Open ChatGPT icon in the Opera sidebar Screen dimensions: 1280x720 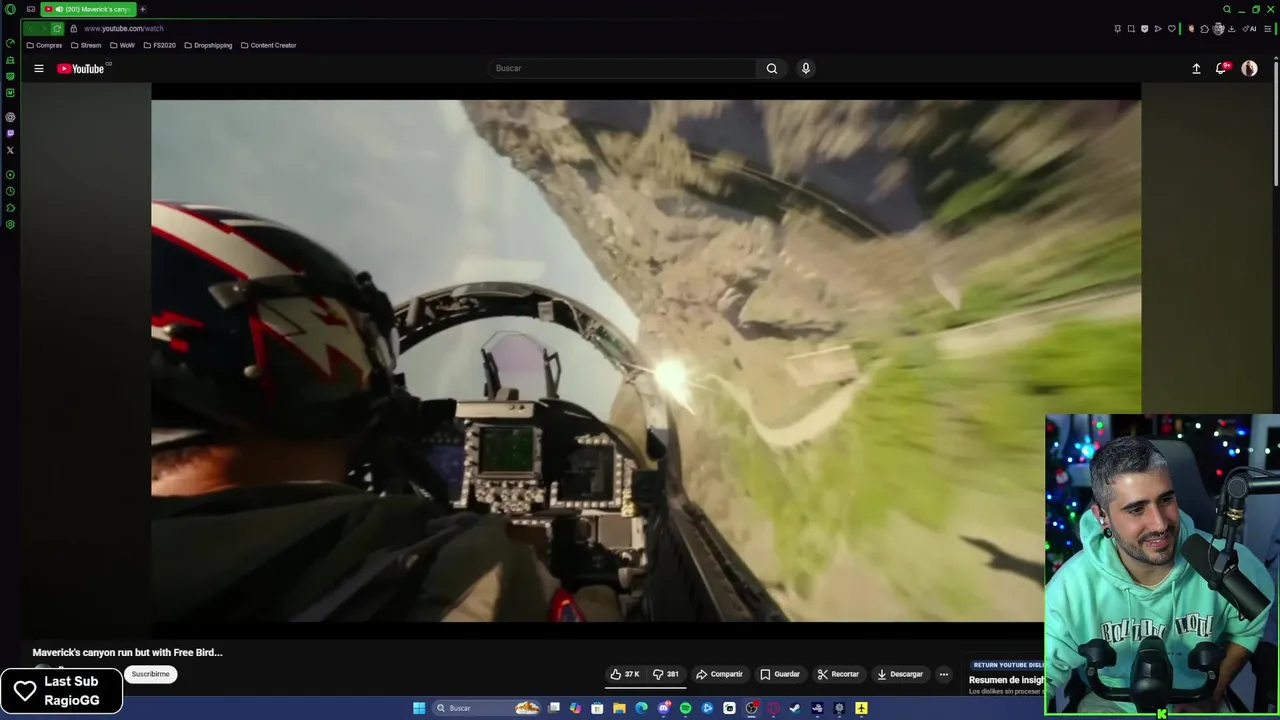10,117
